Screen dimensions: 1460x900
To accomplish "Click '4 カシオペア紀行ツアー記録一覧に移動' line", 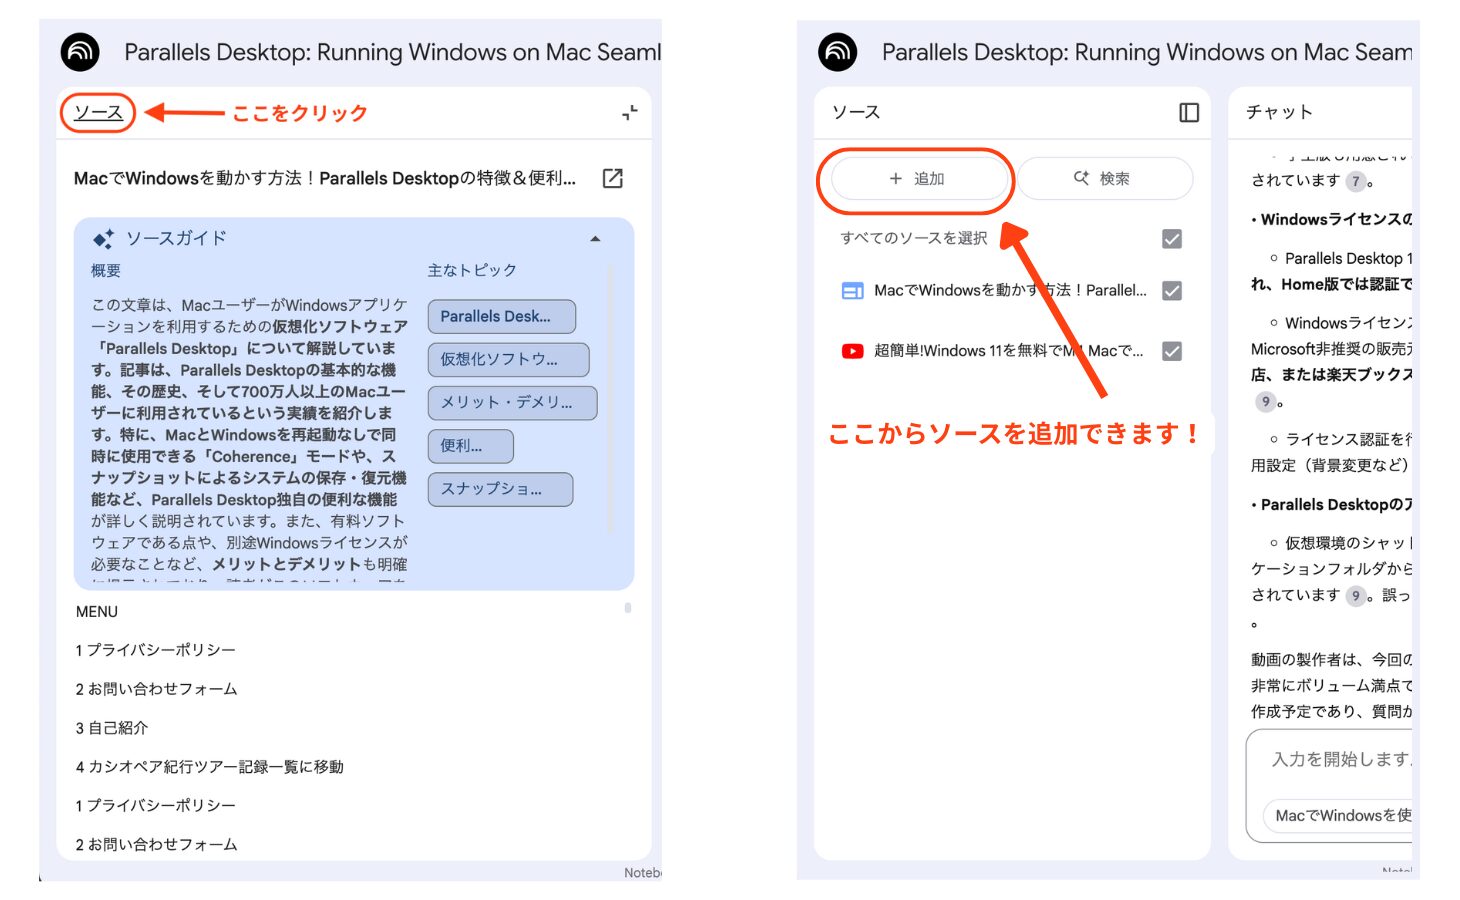I will point(209,767).
